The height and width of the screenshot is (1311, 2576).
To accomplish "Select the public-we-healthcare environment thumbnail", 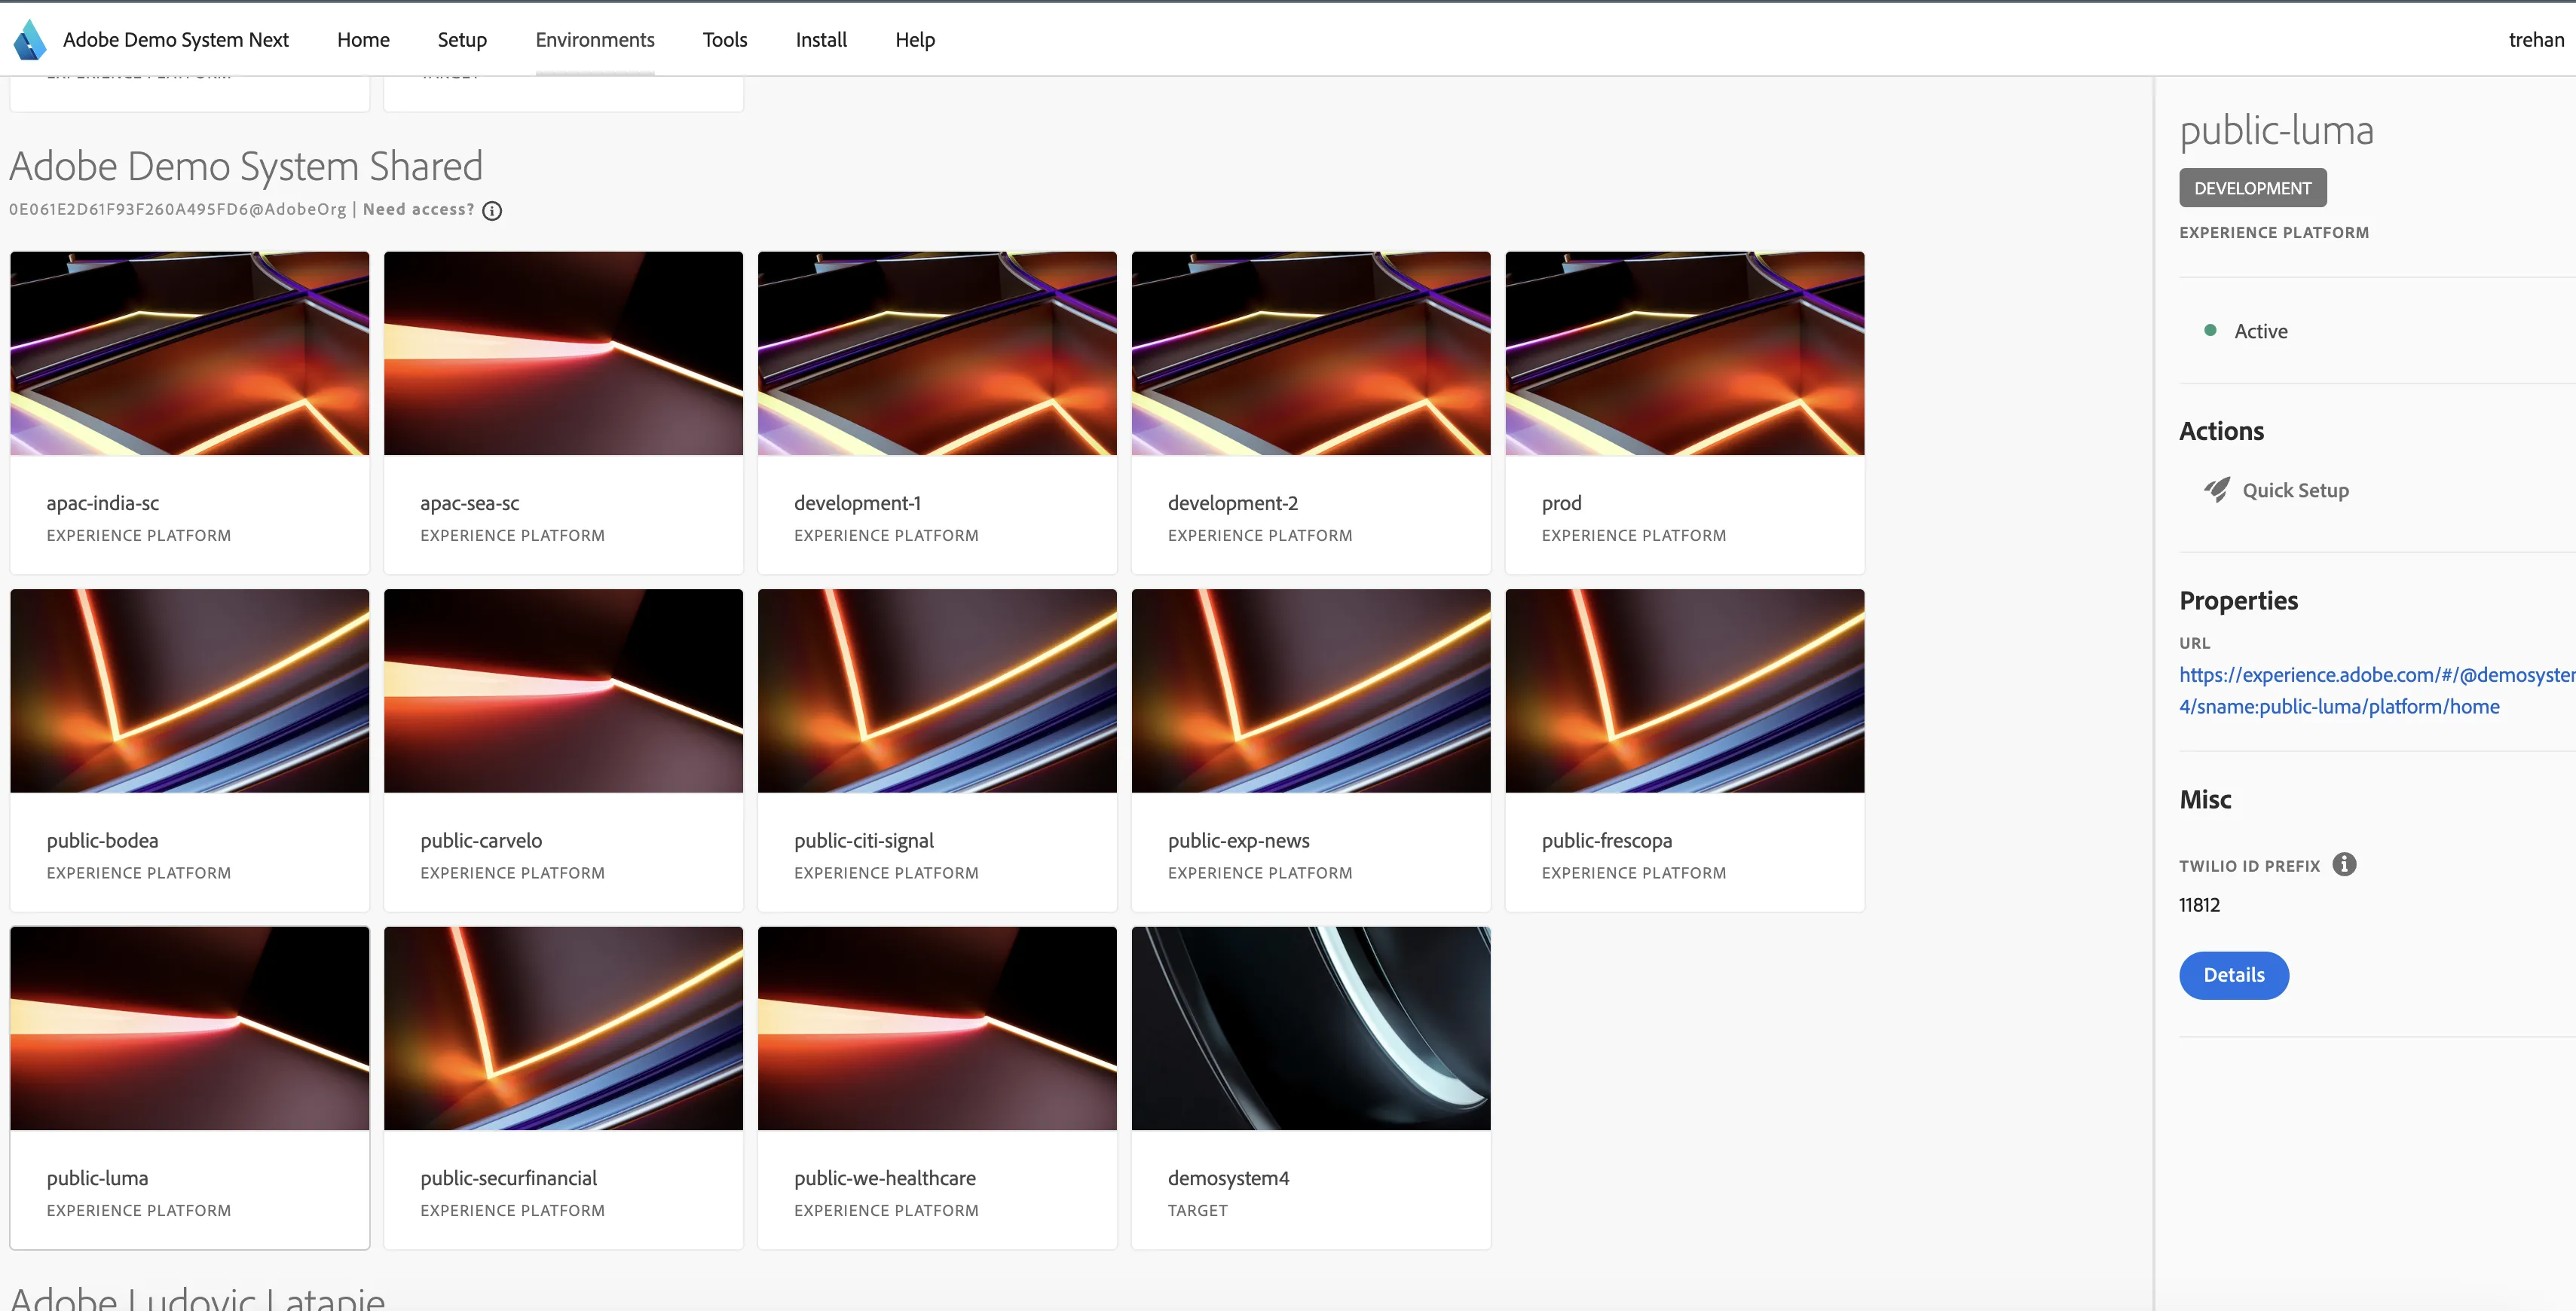I will click(937, 1028).
